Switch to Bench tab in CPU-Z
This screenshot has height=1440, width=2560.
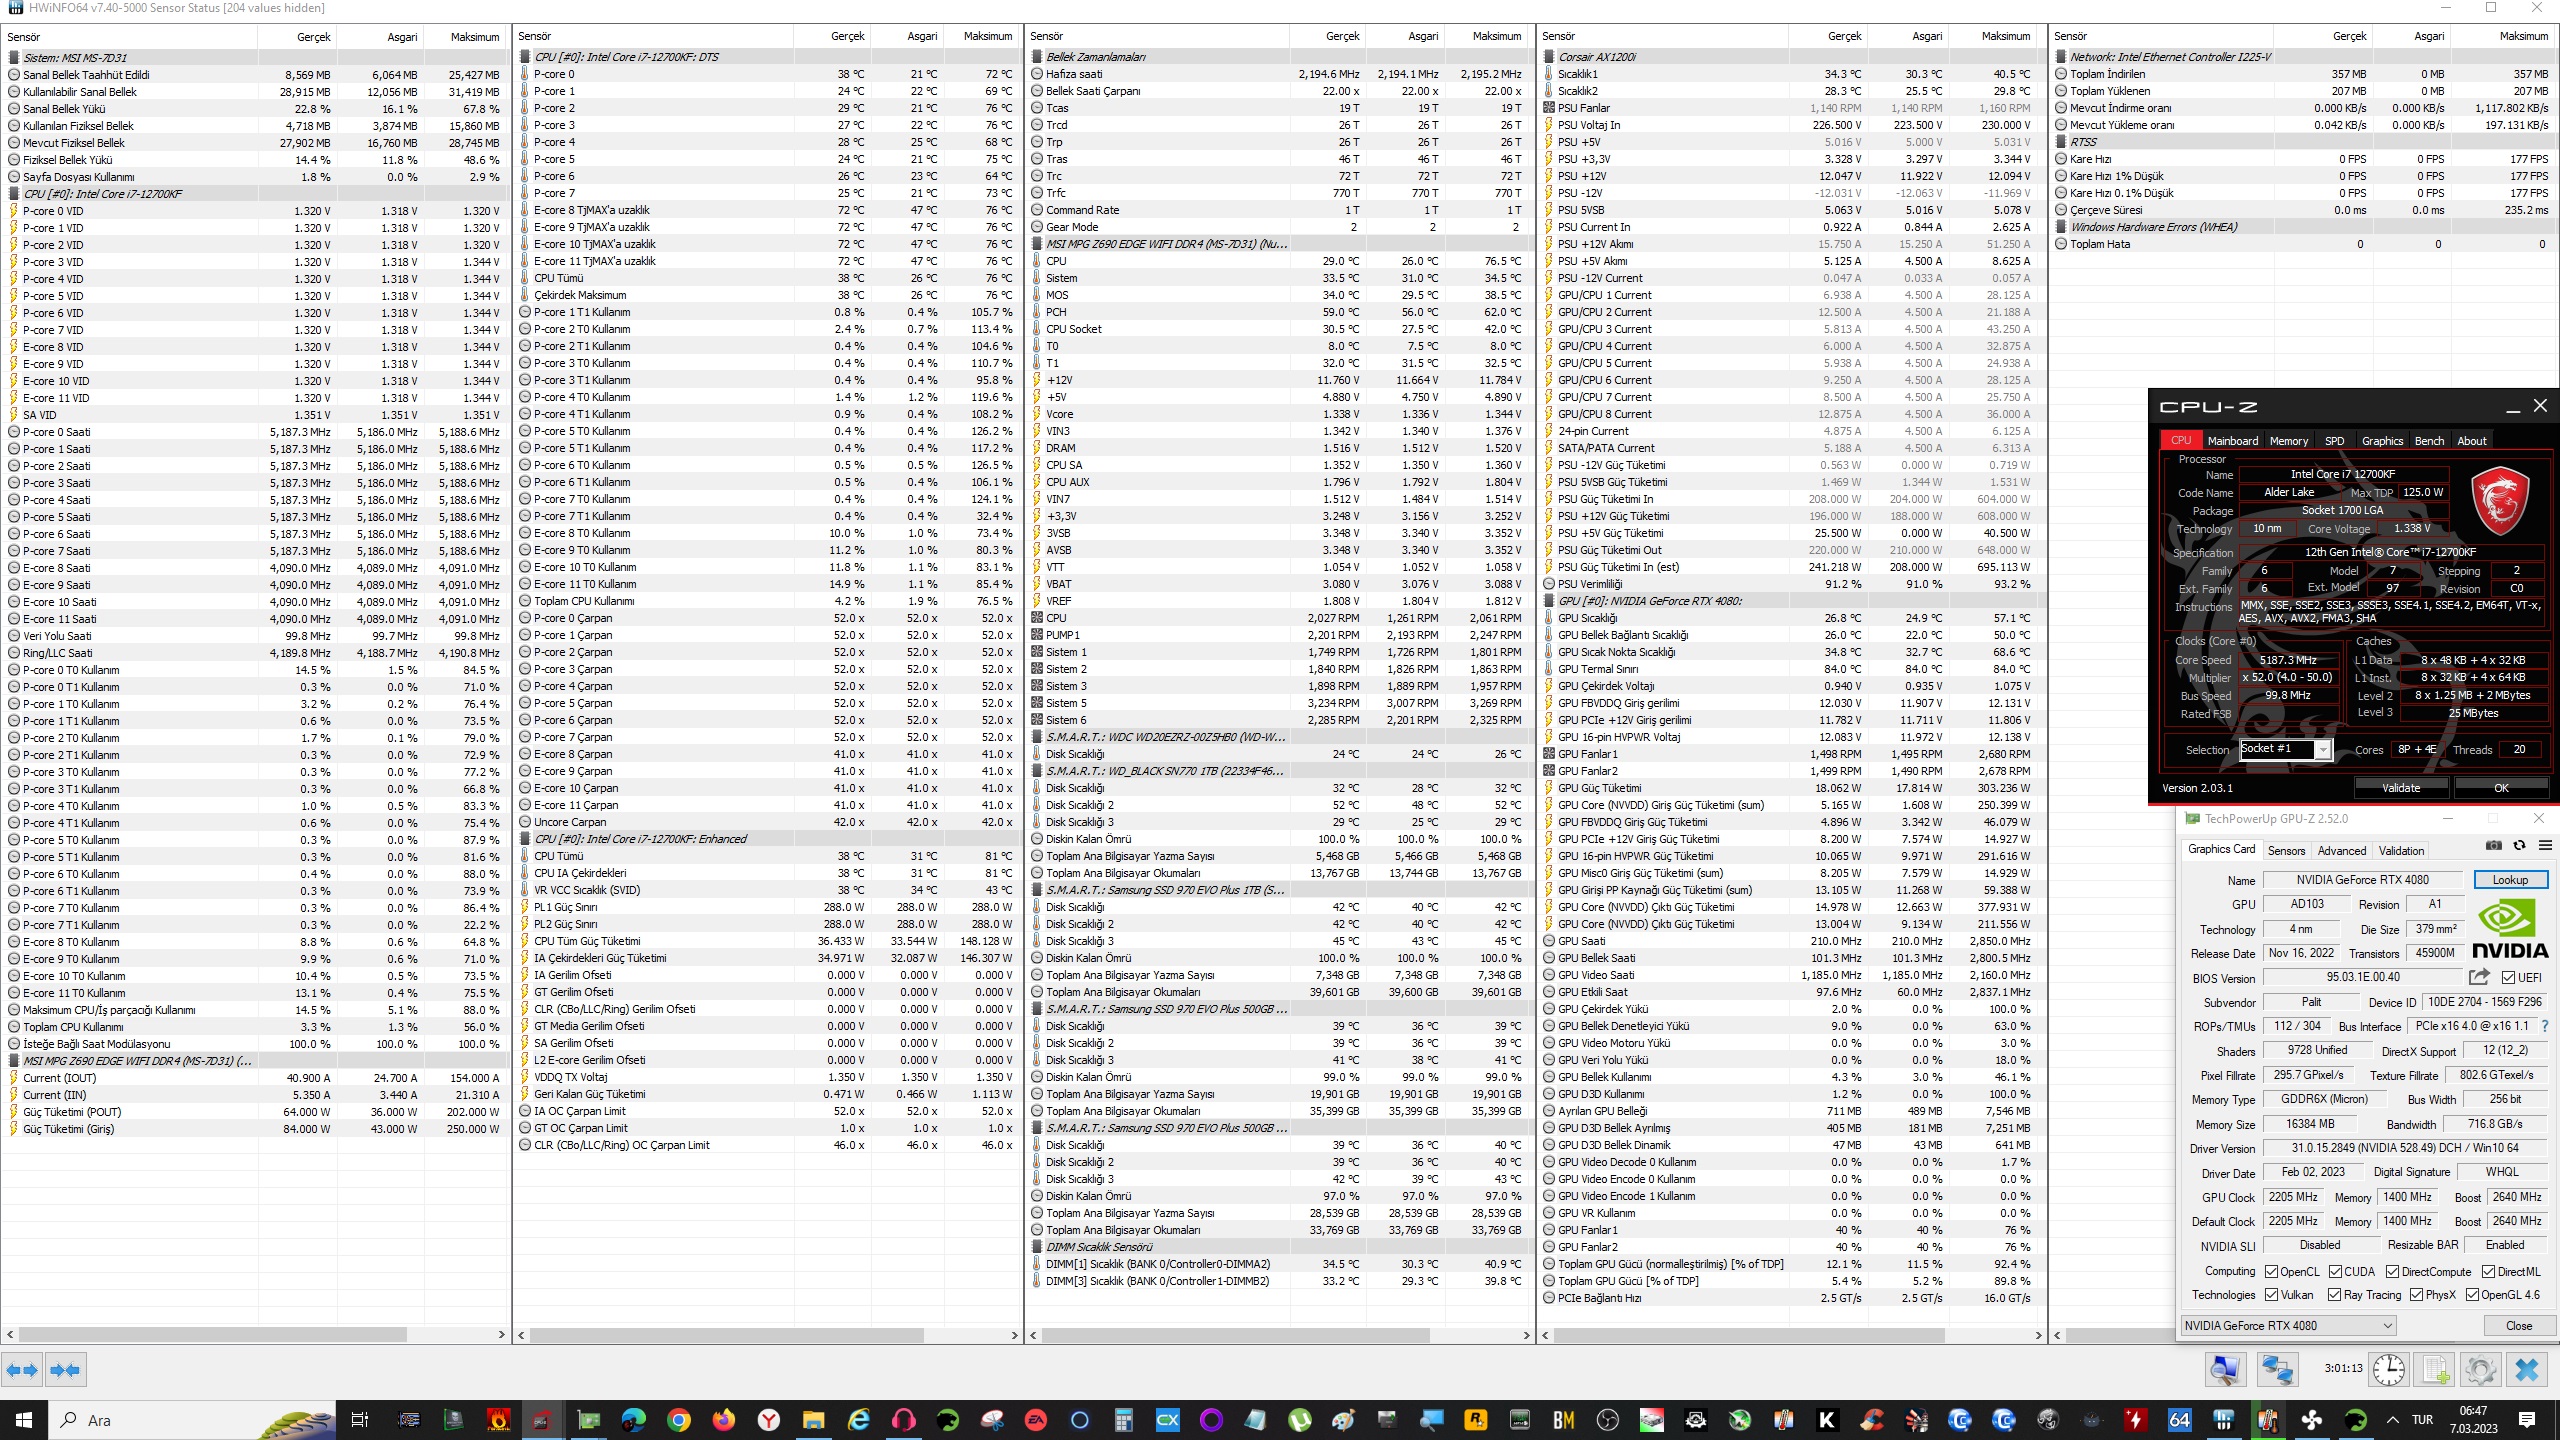click(2429, 441)
